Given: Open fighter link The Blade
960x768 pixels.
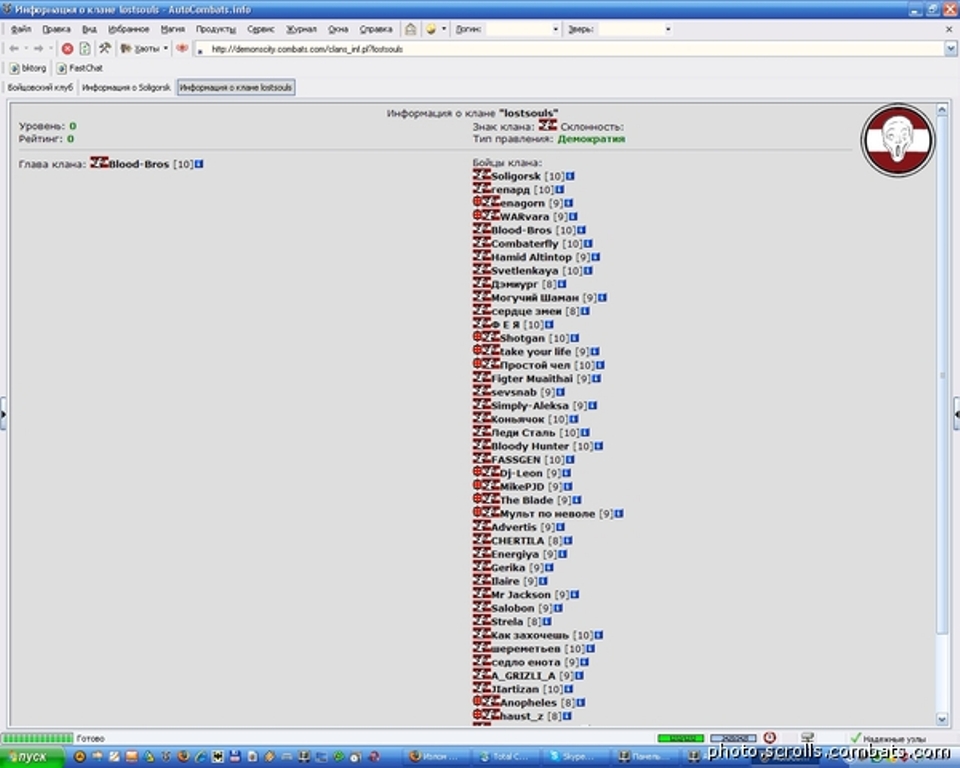Looking at the screenshot, I should coord(527,500).
